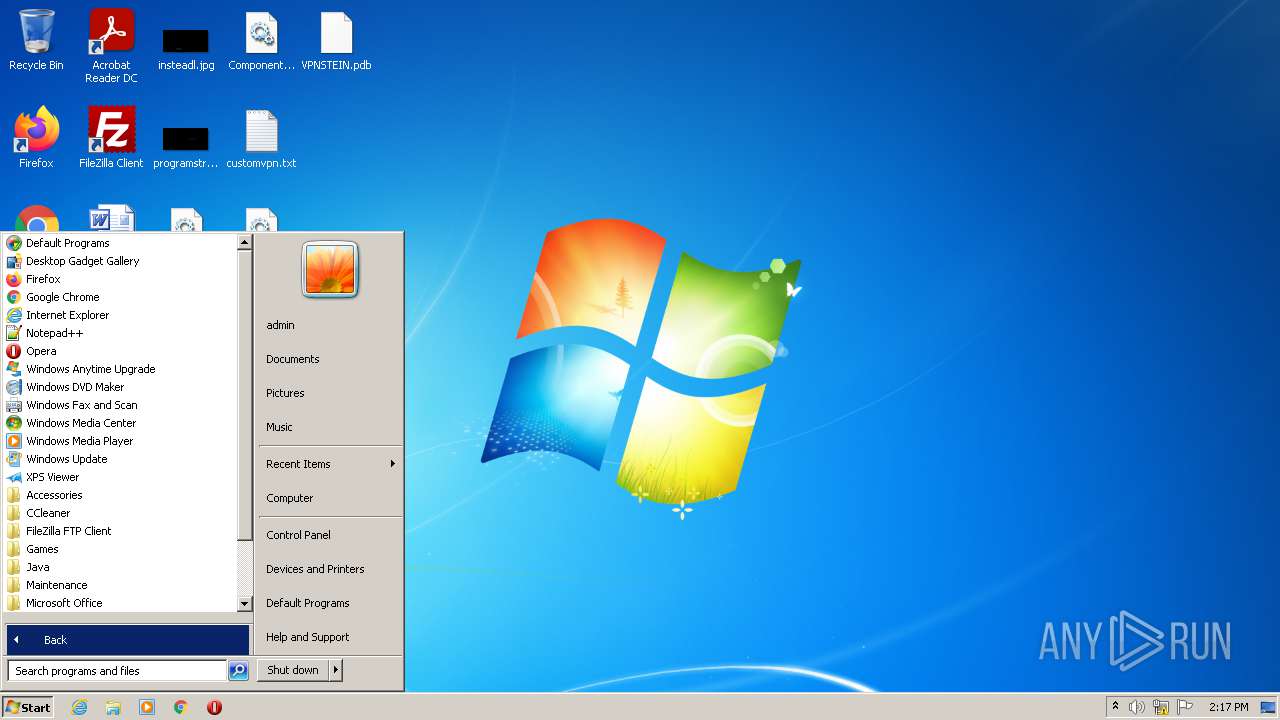
Task: Open Pictures from the Start menu
Action: pyautogui.click(x=330, y=393)
